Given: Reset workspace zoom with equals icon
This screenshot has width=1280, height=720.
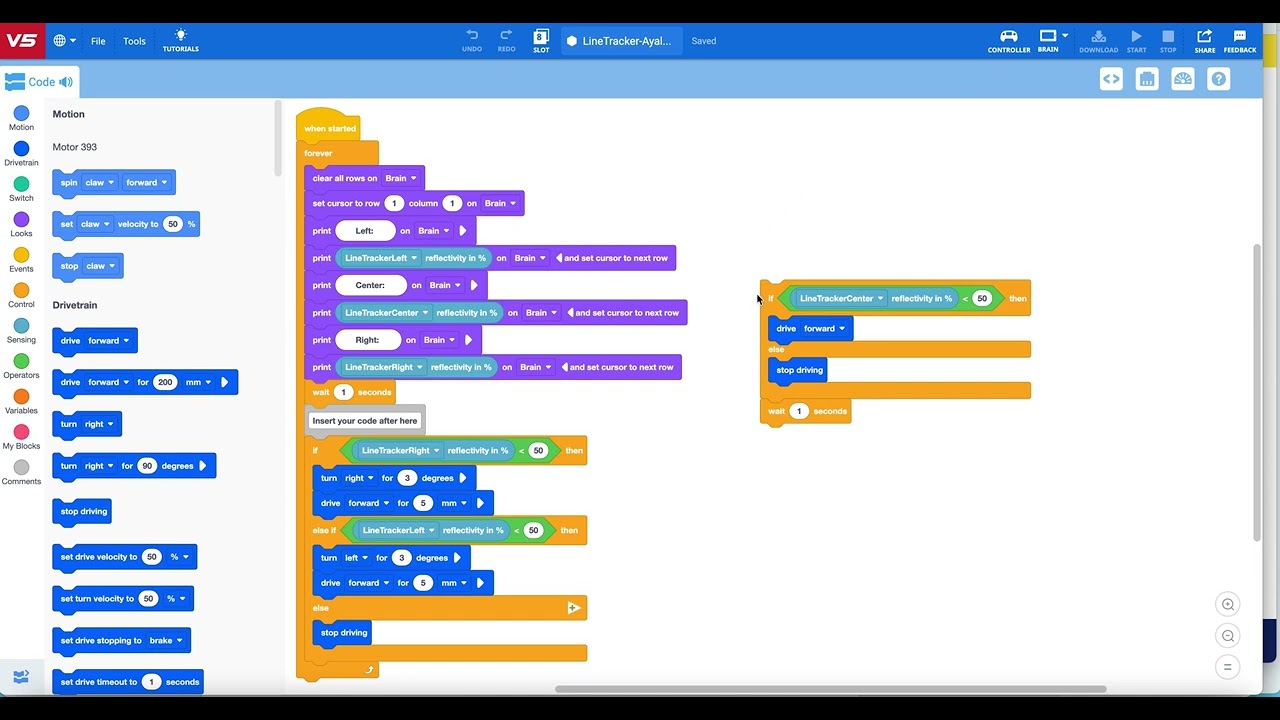Looking at the screenshot, I should [x=1228, y=667].
